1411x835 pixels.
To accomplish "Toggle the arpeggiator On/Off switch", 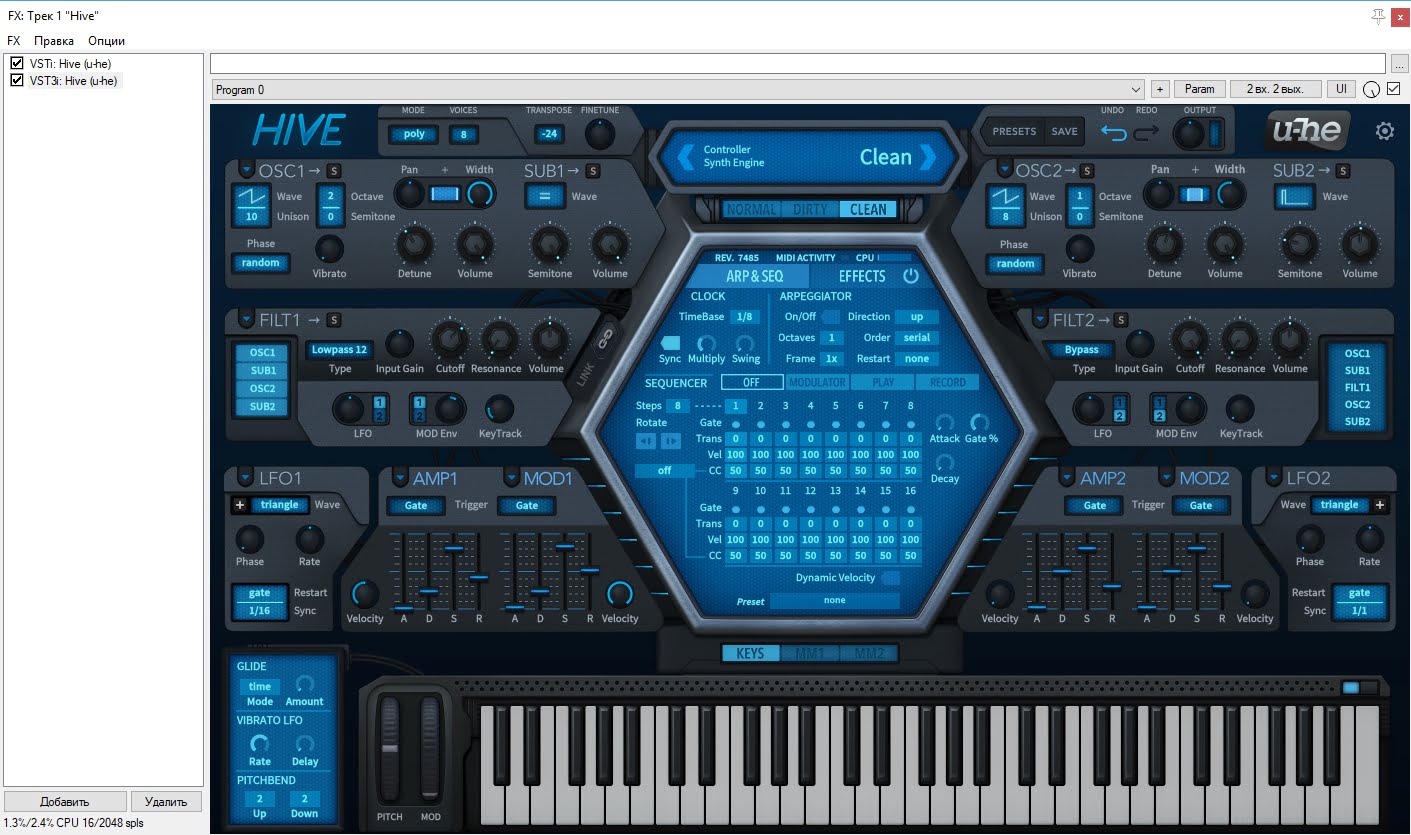I will point(831,317).
